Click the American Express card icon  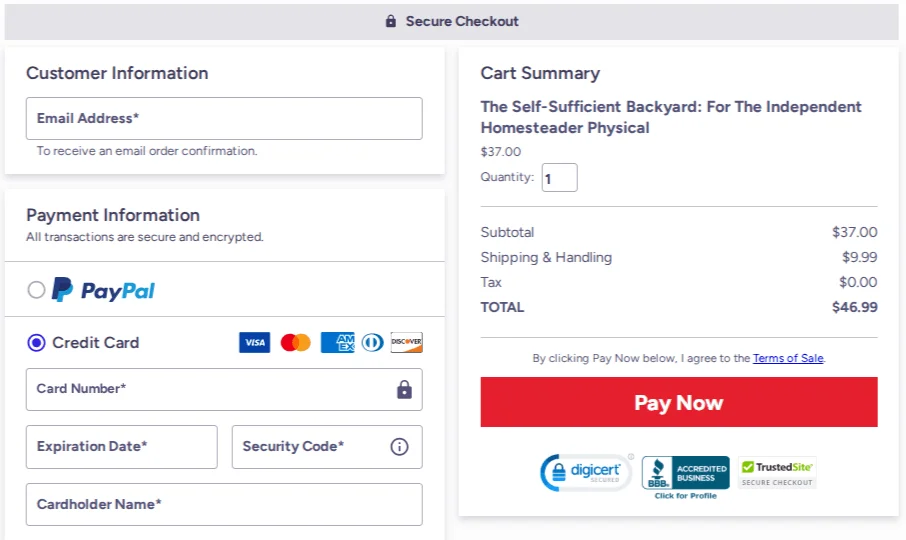point(338,343)
